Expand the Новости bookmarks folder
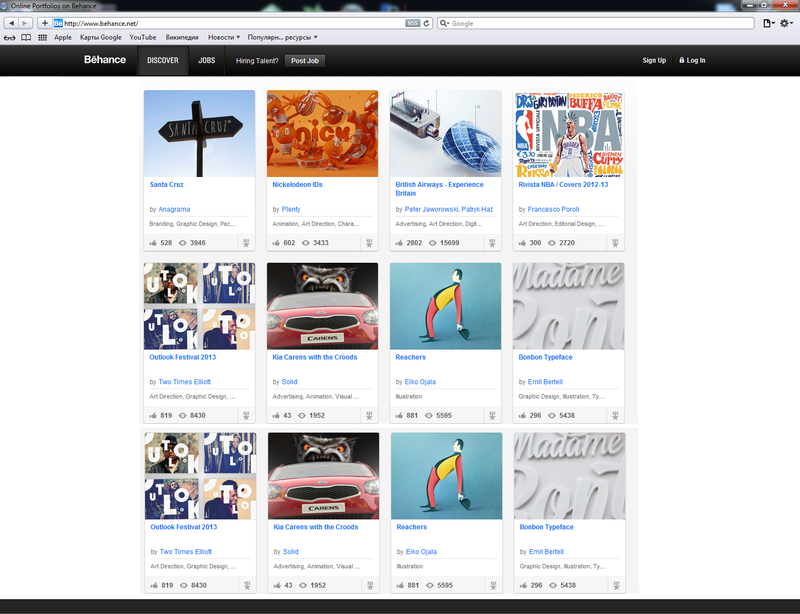 [x=224, y=37]
